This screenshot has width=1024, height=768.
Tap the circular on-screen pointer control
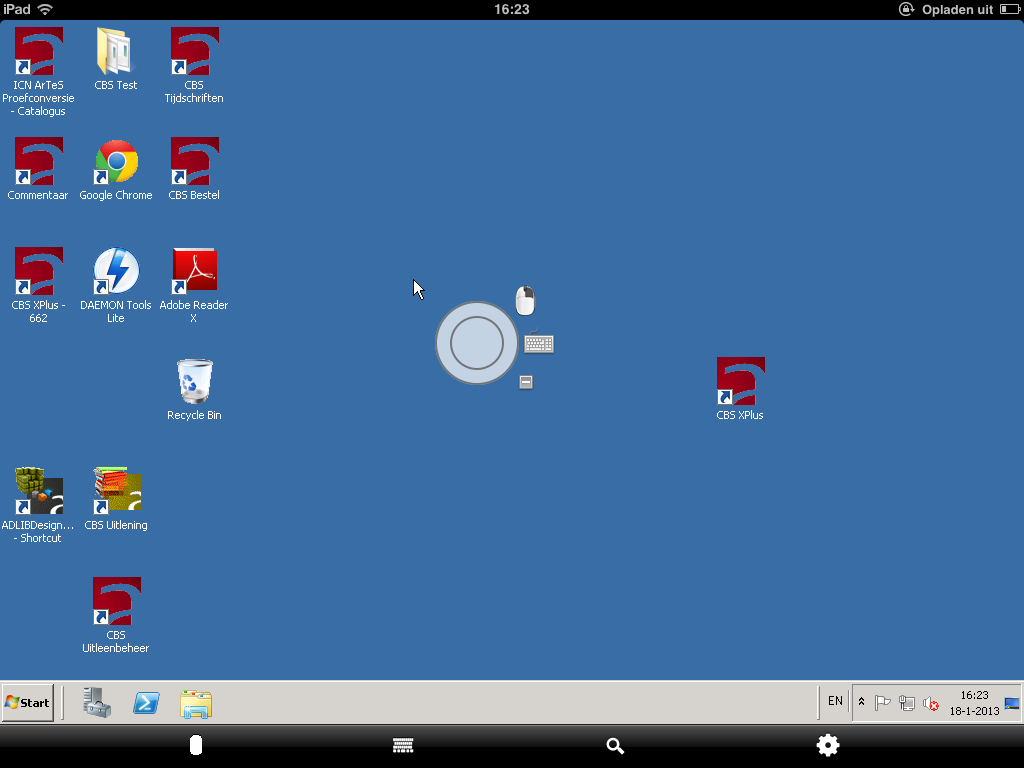tap(477, 343)
